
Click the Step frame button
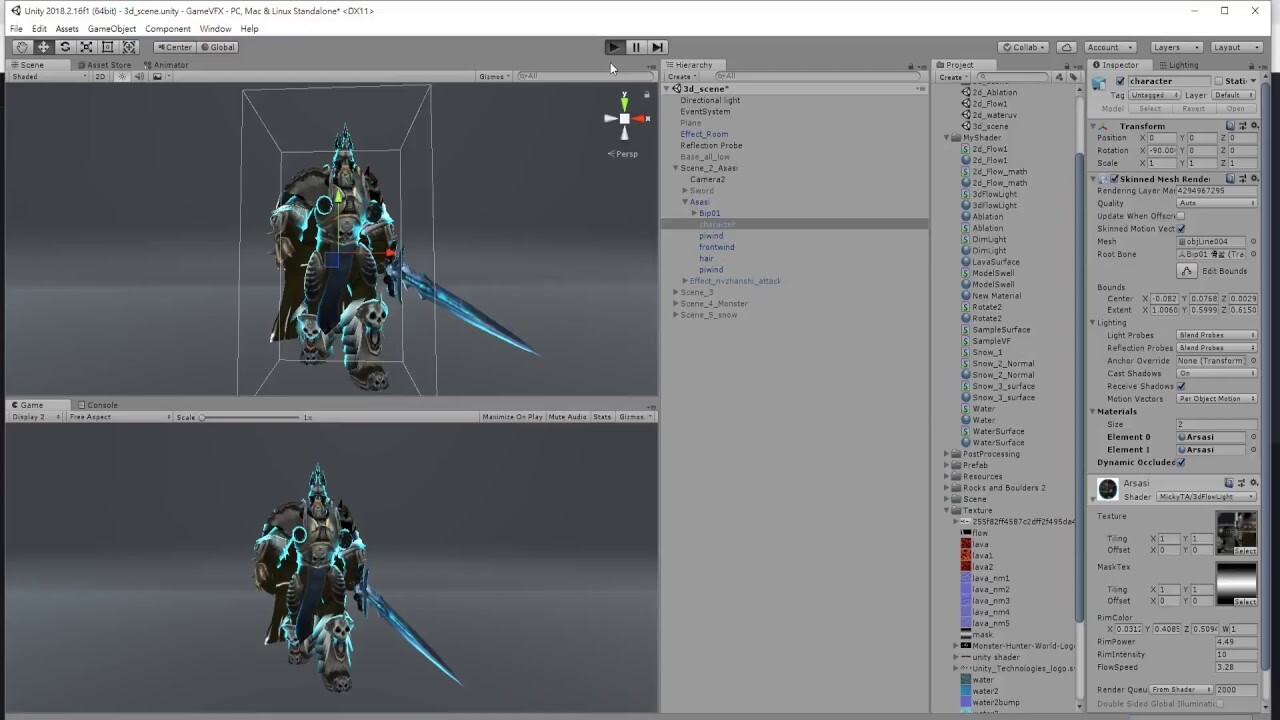(657, 47)
